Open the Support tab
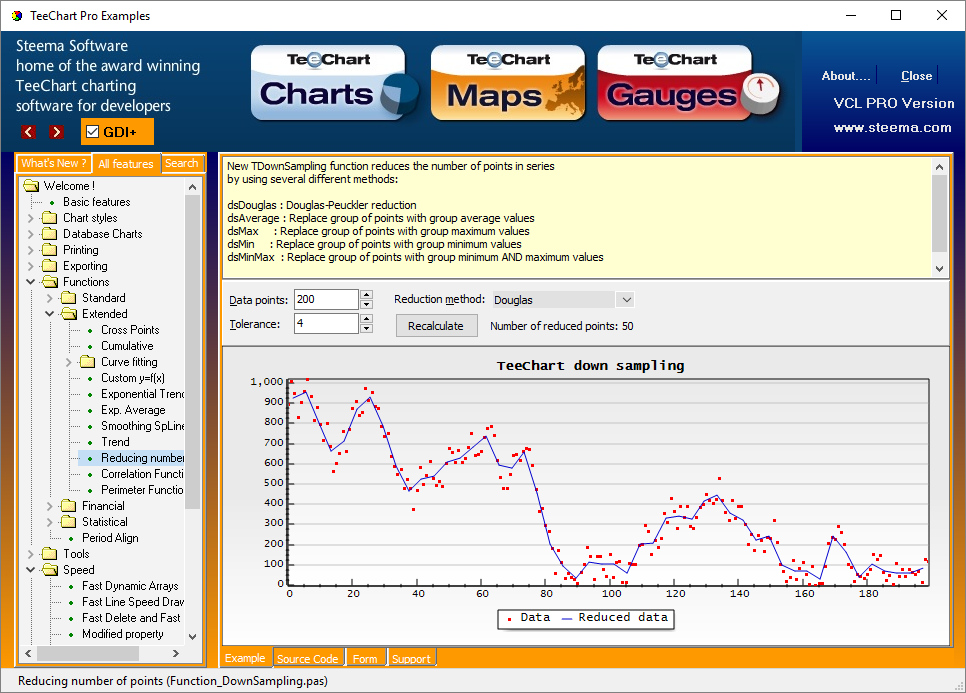 411,659
